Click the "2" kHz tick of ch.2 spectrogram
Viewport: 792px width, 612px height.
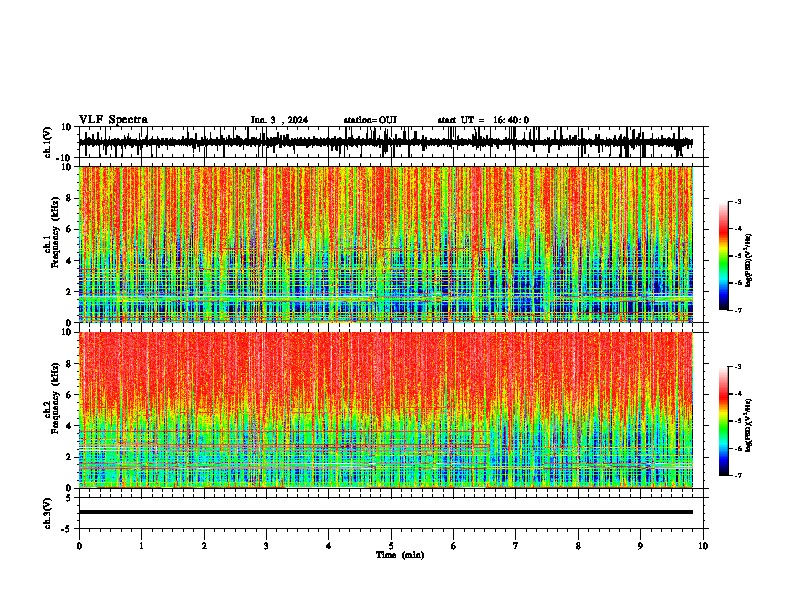(x=69, y=457)
